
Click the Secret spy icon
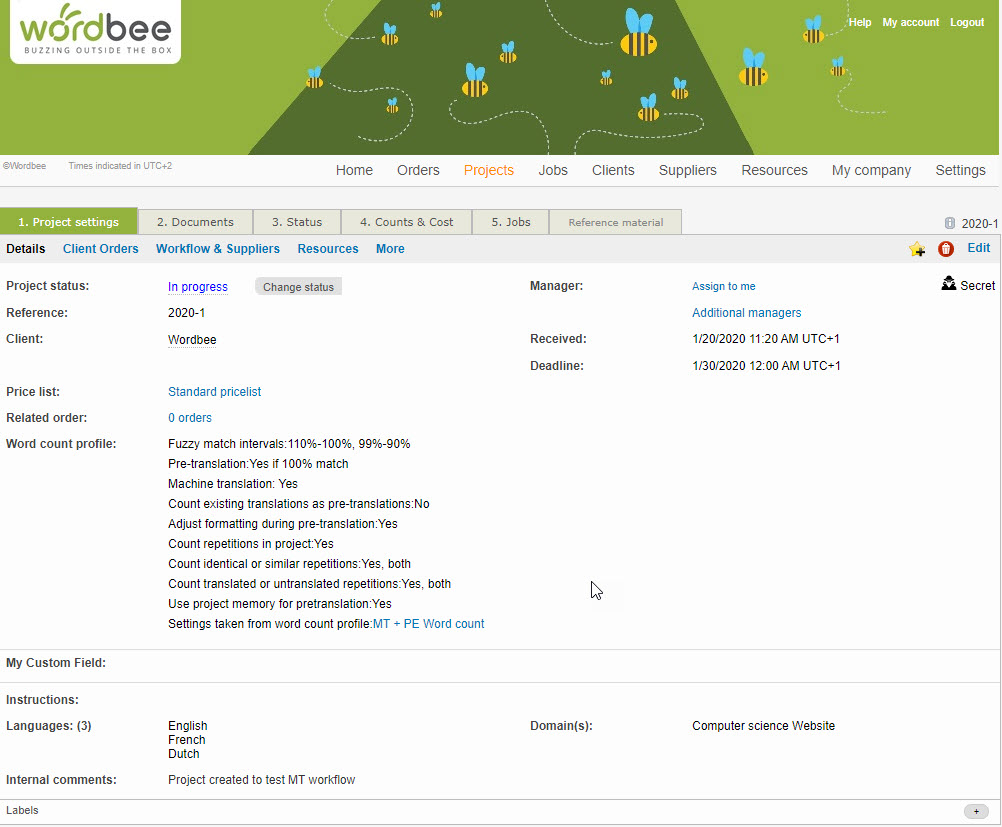[949, 285]
